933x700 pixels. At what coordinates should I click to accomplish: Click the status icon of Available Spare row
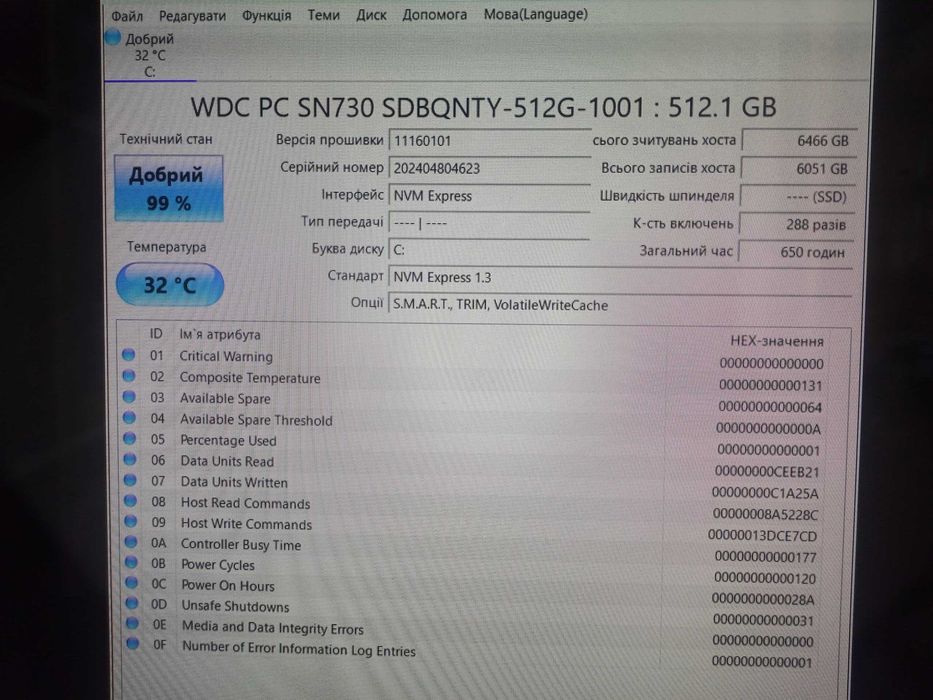(129, 396)
